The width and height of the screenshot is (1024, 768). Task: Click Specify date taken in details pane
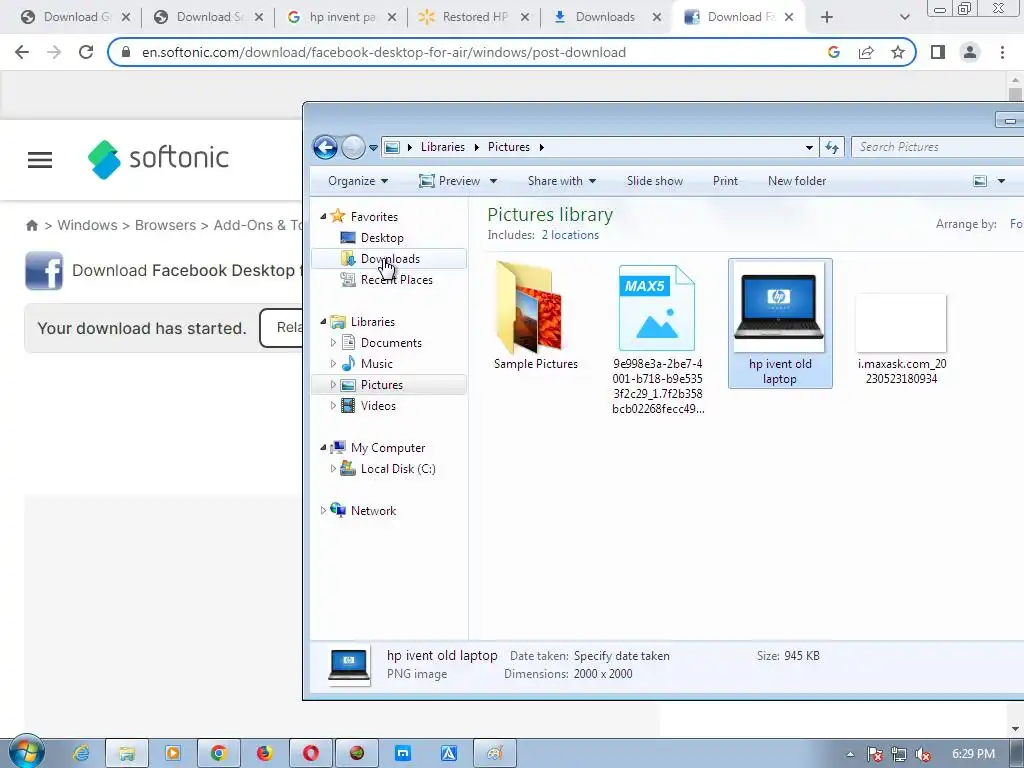coord(621,656)
